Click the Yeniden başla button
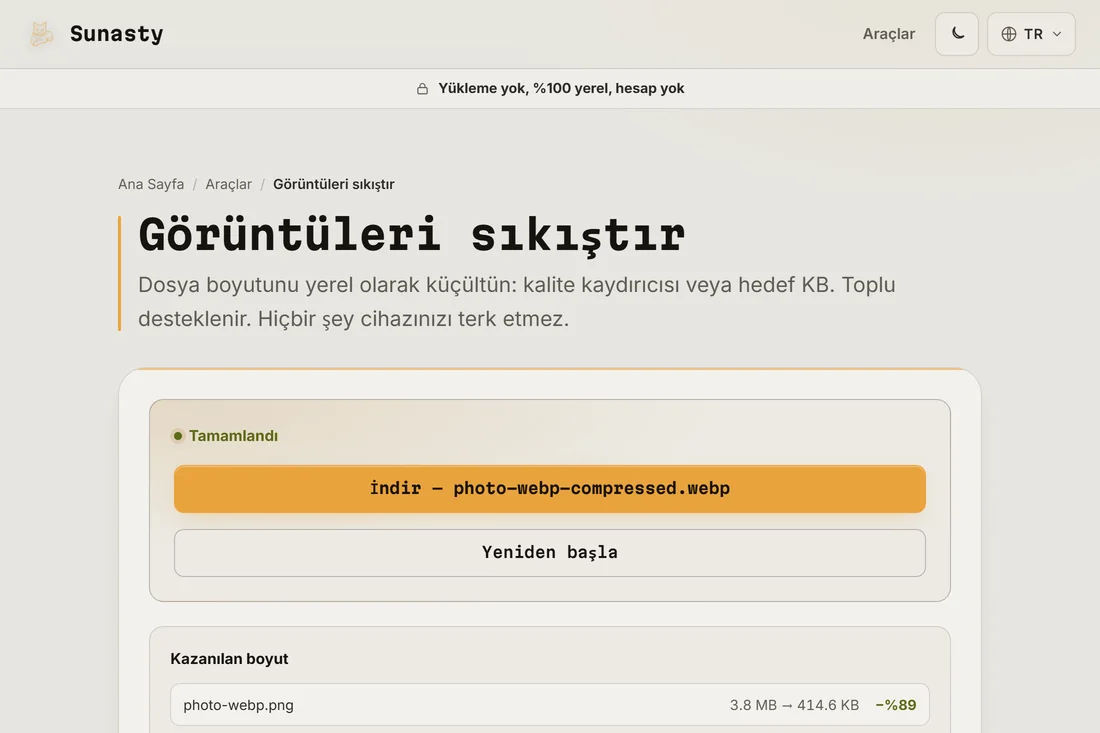The image size is (1100, 733). coord(550,553)
